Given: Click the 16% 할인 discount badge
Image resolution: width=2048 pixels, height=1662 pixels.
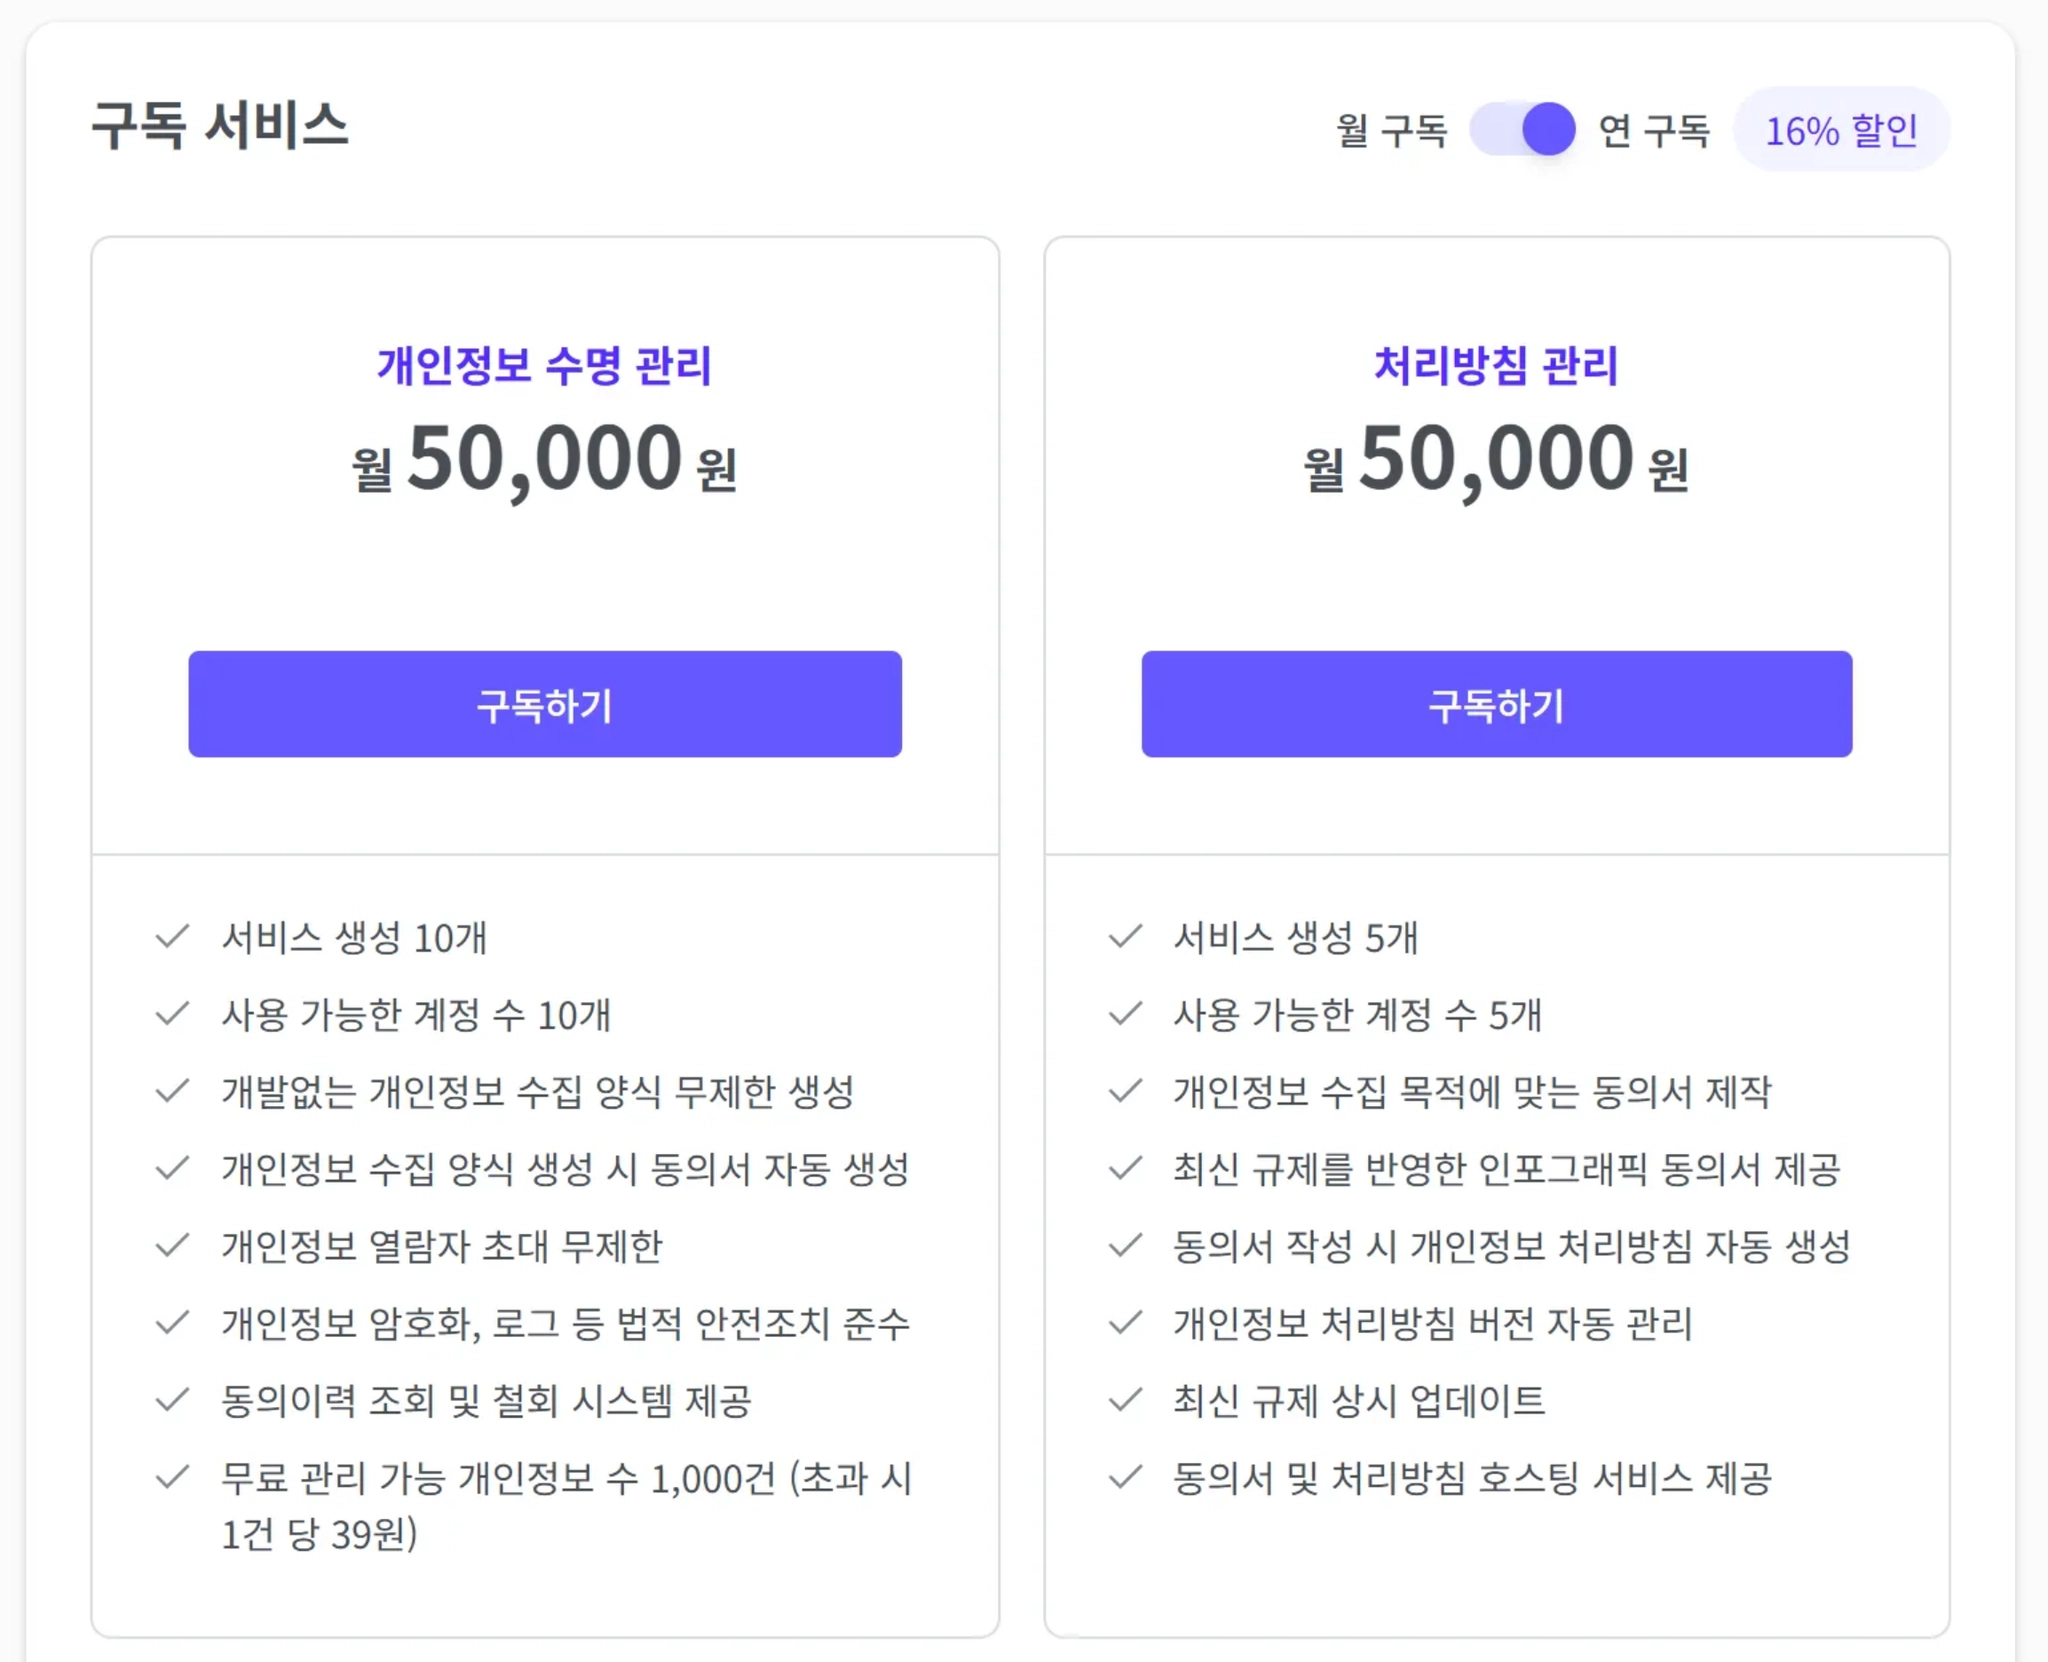Looking at the screenshot, I should pyautogui.click(x=1841, y=130).
